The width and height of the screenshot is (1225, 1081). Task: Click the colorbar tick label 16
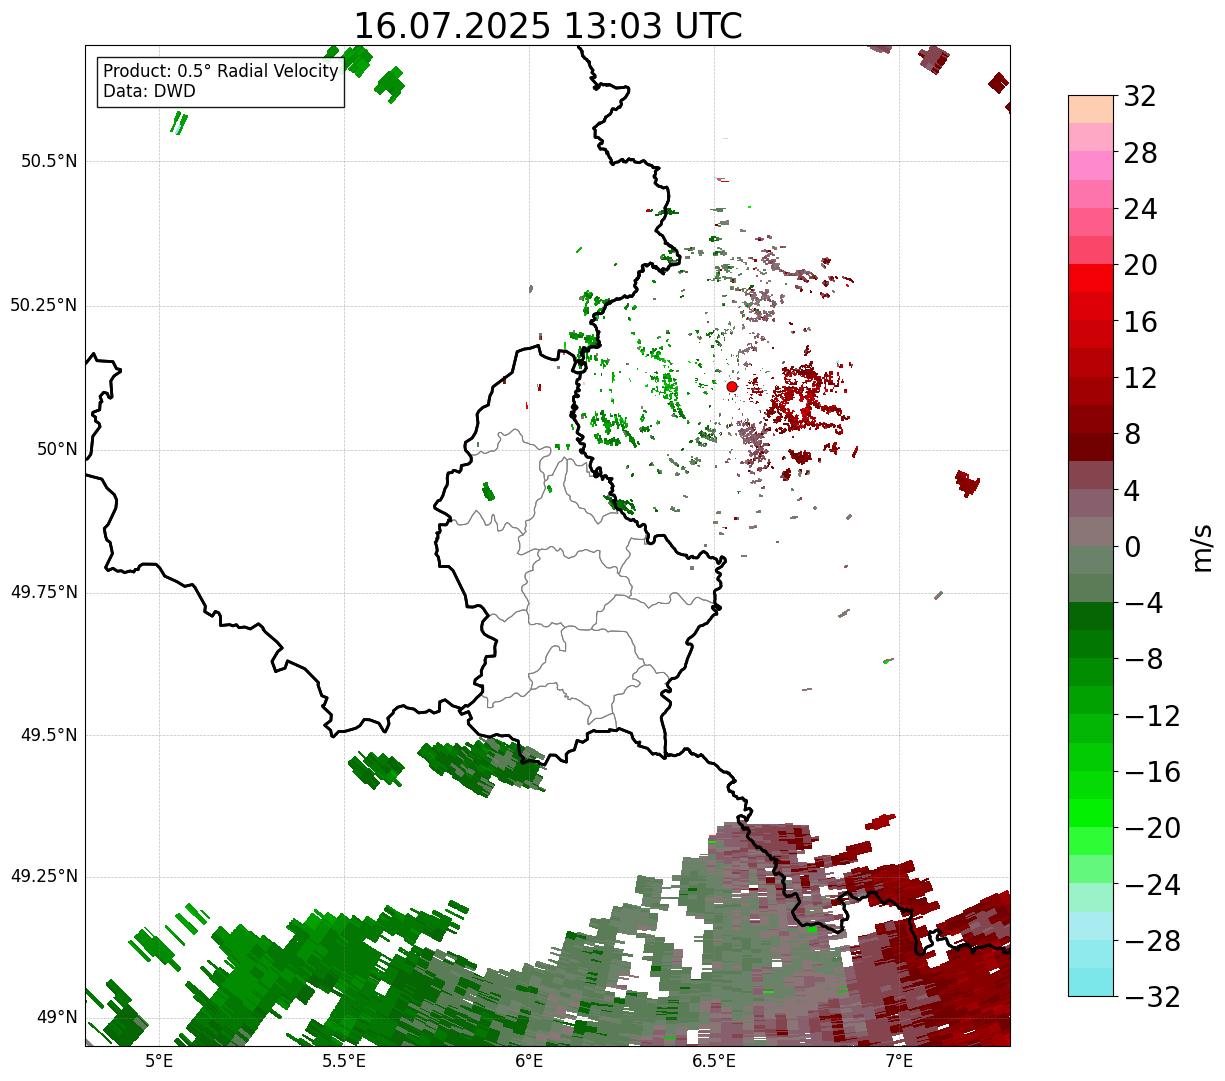point(1140,322)
